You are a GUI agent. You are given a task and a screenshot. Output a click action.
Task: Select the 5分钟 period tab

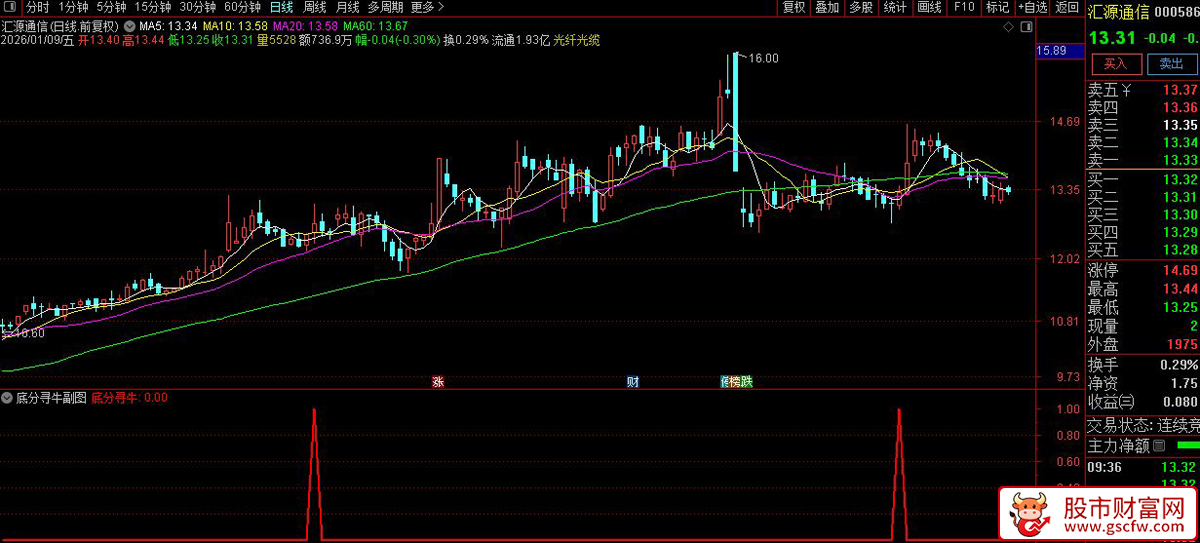tap(111, 7)
